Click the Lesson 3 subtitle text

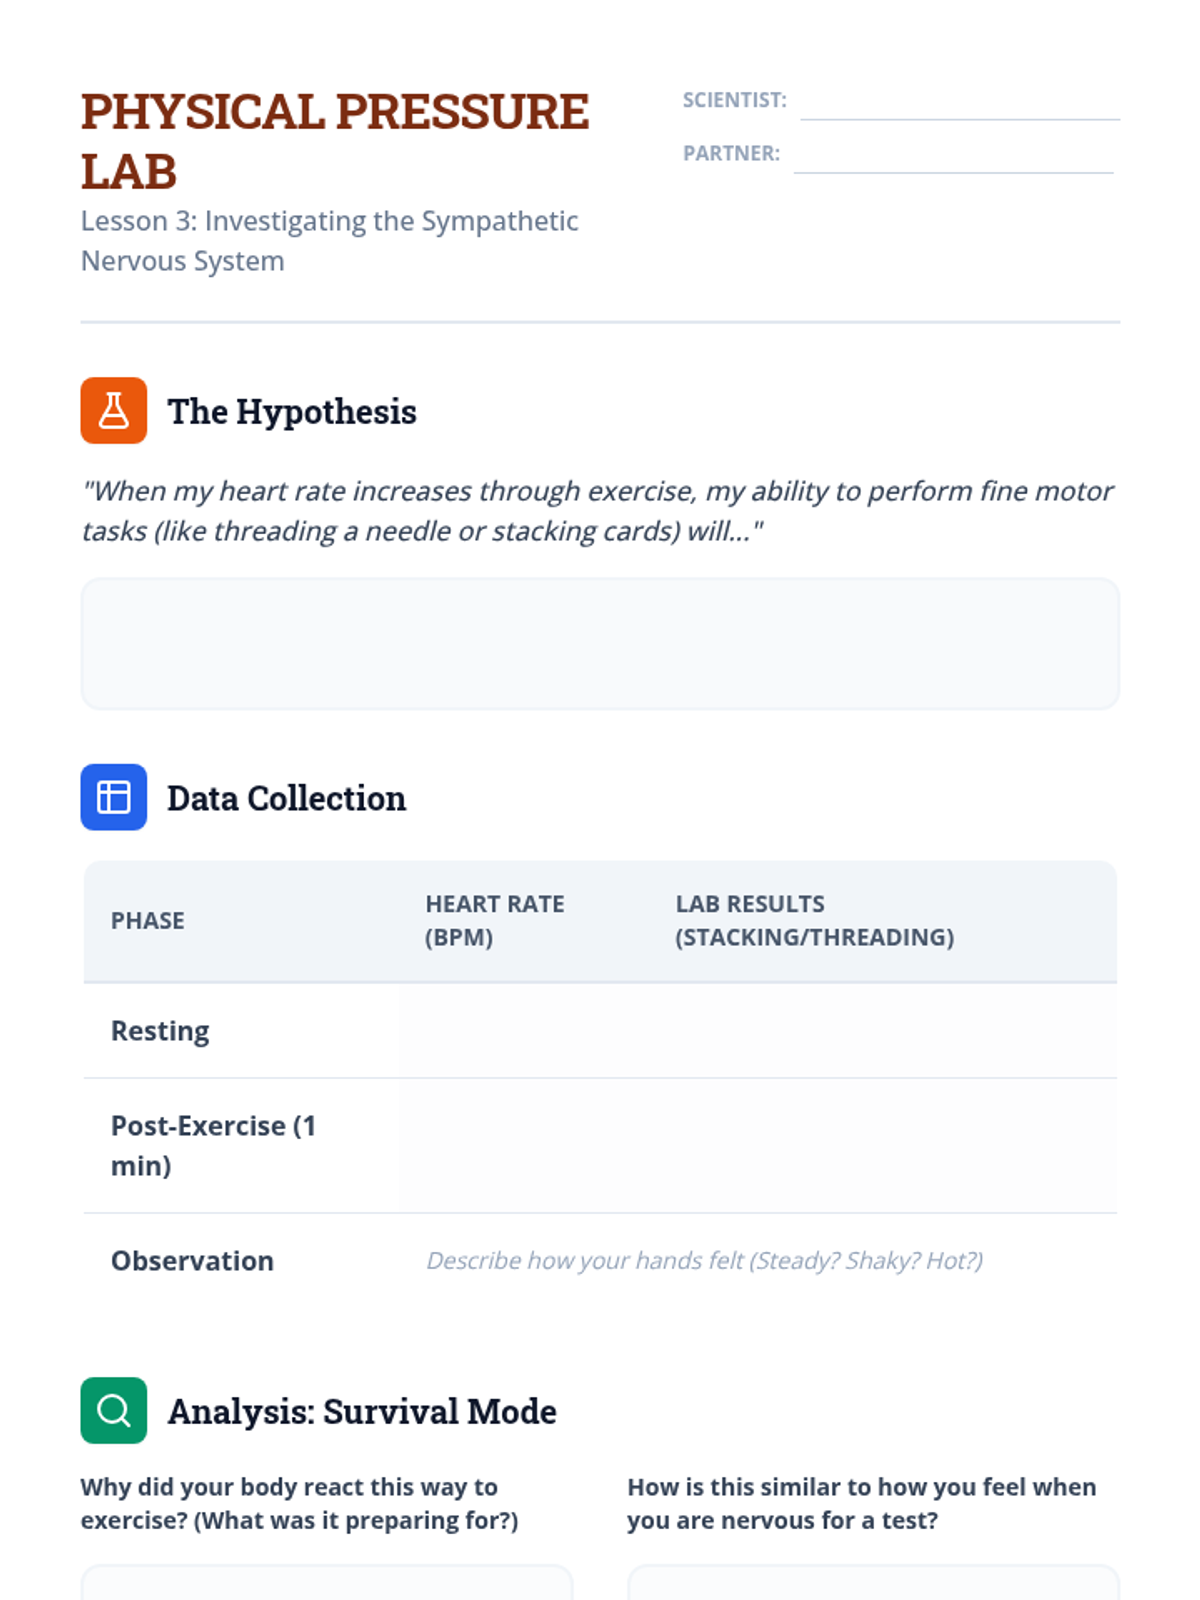[x=329, y=241]
